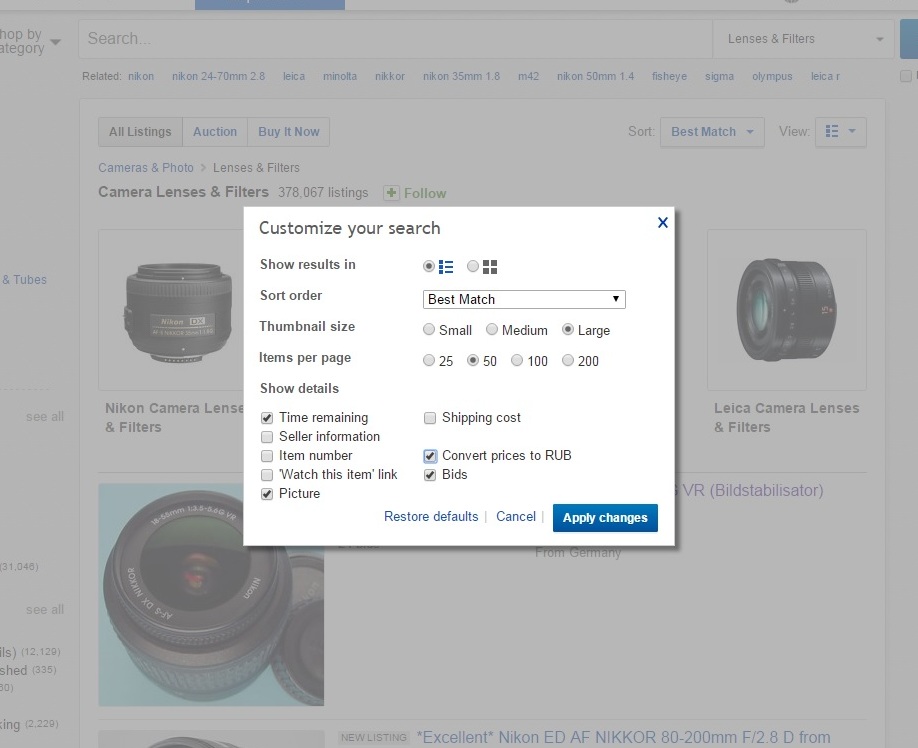
Task: Click the 18-55mm Nikkor listing photo
Action: 211,595
